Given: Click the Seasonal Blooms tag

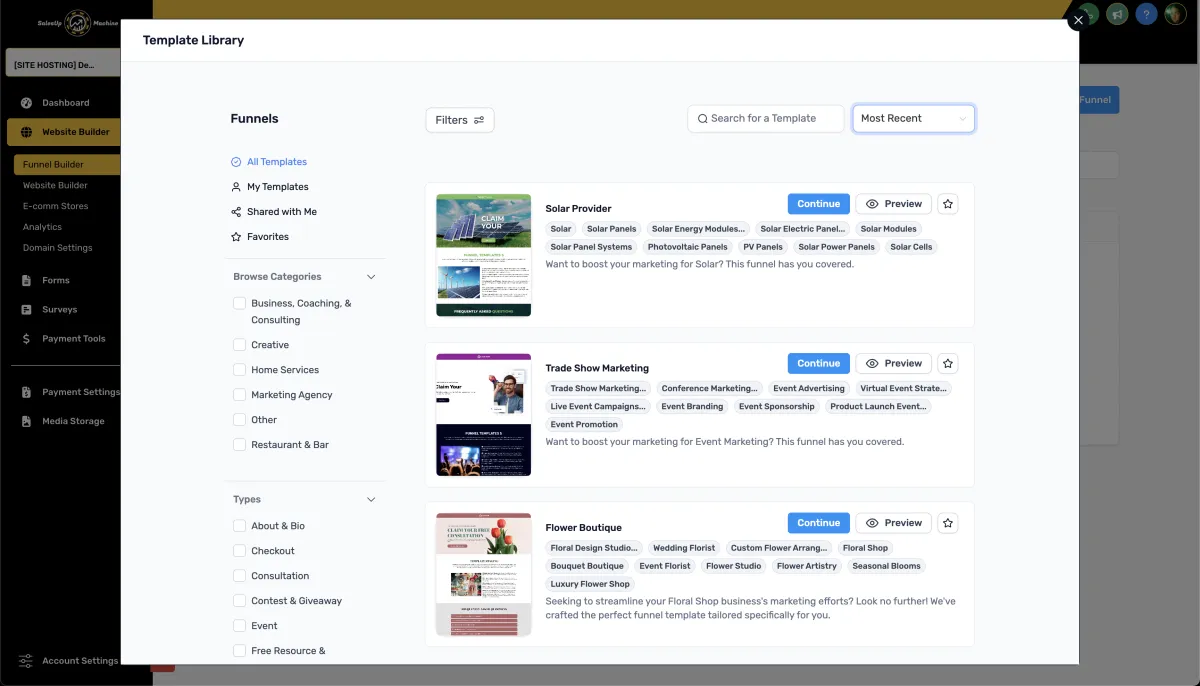Looking at the screenshot, I should tap(886, 566).
